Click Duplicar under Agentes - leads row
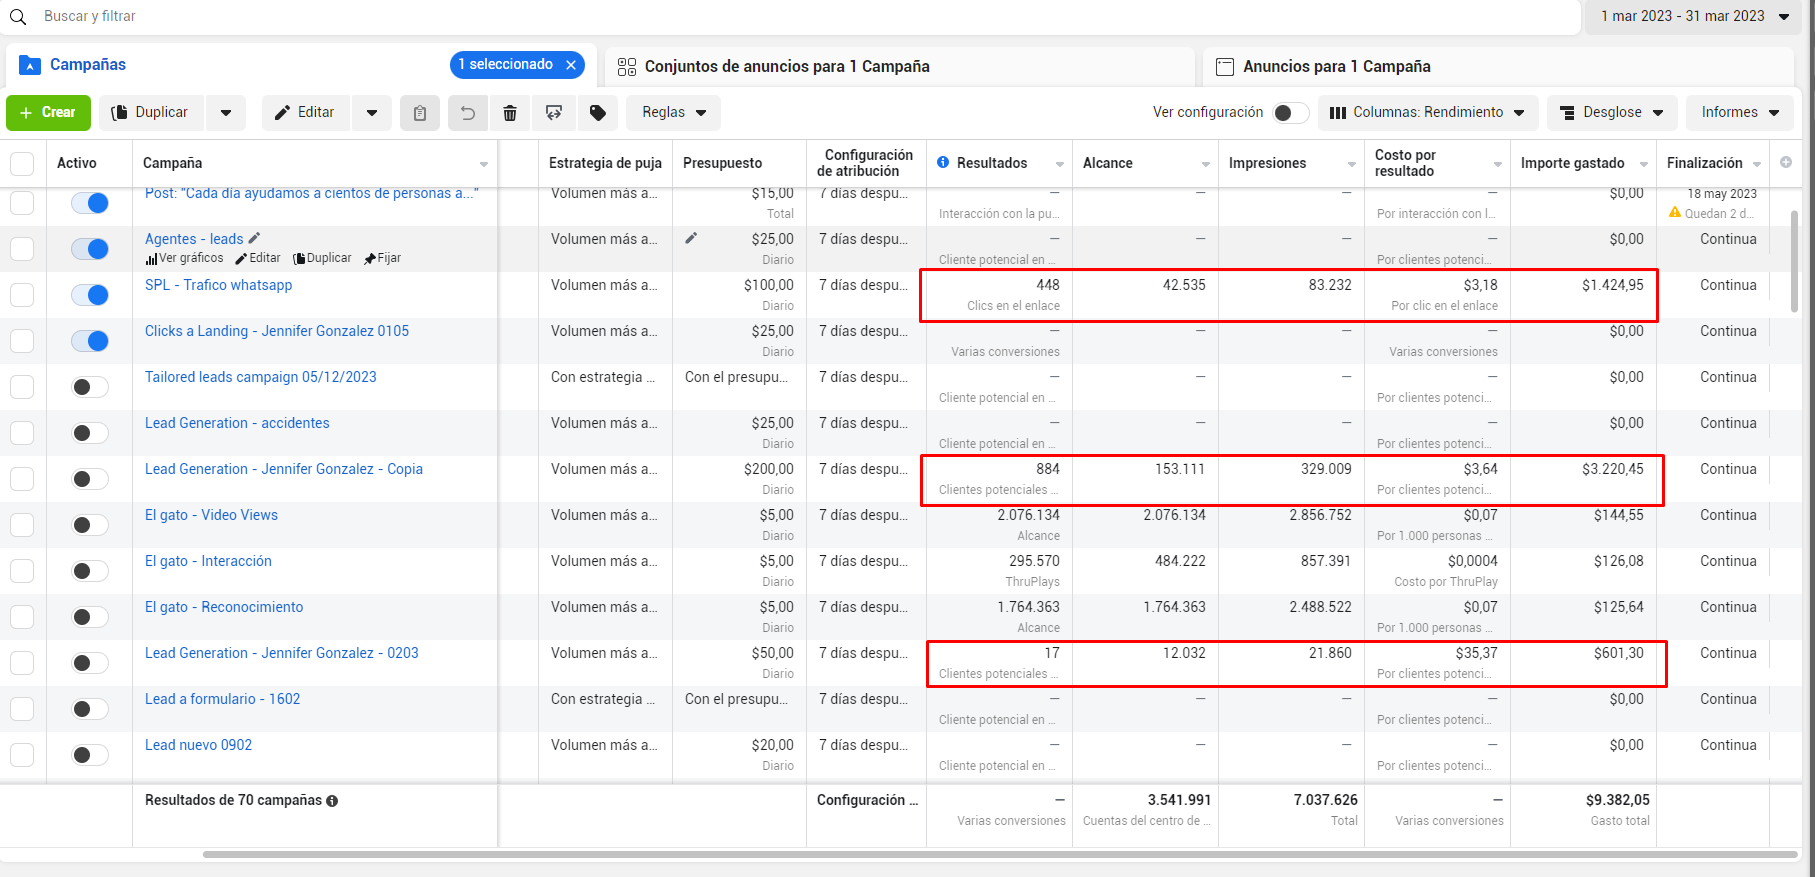This screenshot has width=1815, height=877. pos(322,258)
